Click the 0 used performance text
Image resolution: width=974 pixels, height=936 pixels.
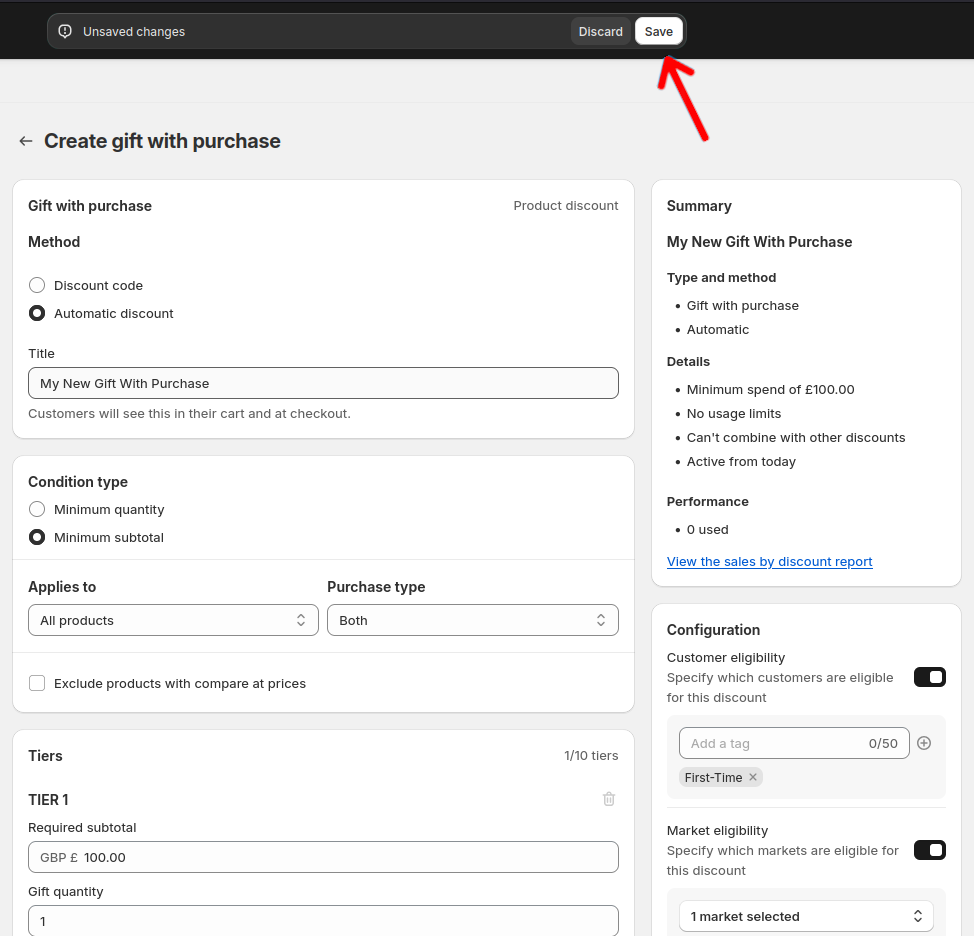coord(708,529)
